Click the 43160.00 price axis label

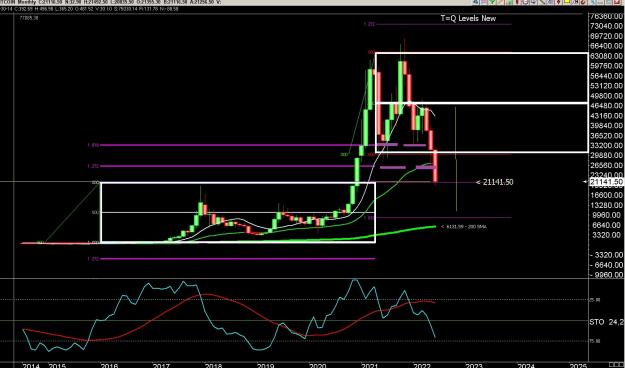tap(606, 116)
